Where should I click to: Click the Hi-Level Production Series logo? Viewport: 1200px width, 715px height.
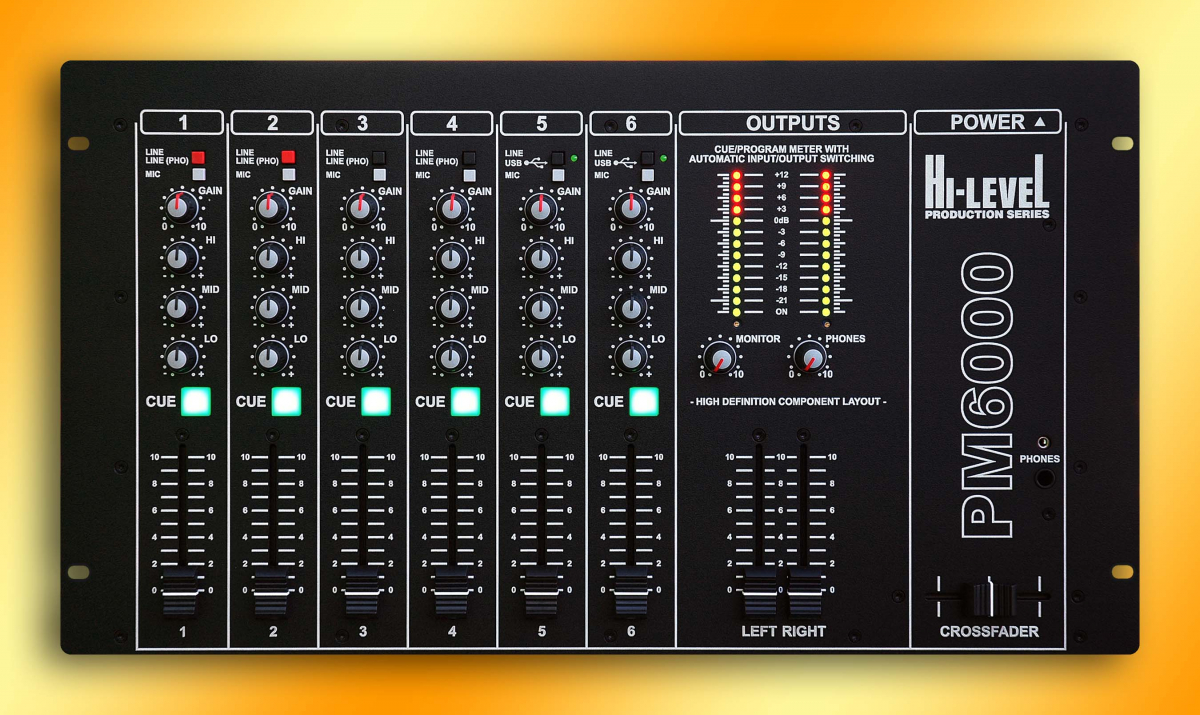[x=988, y=188]
